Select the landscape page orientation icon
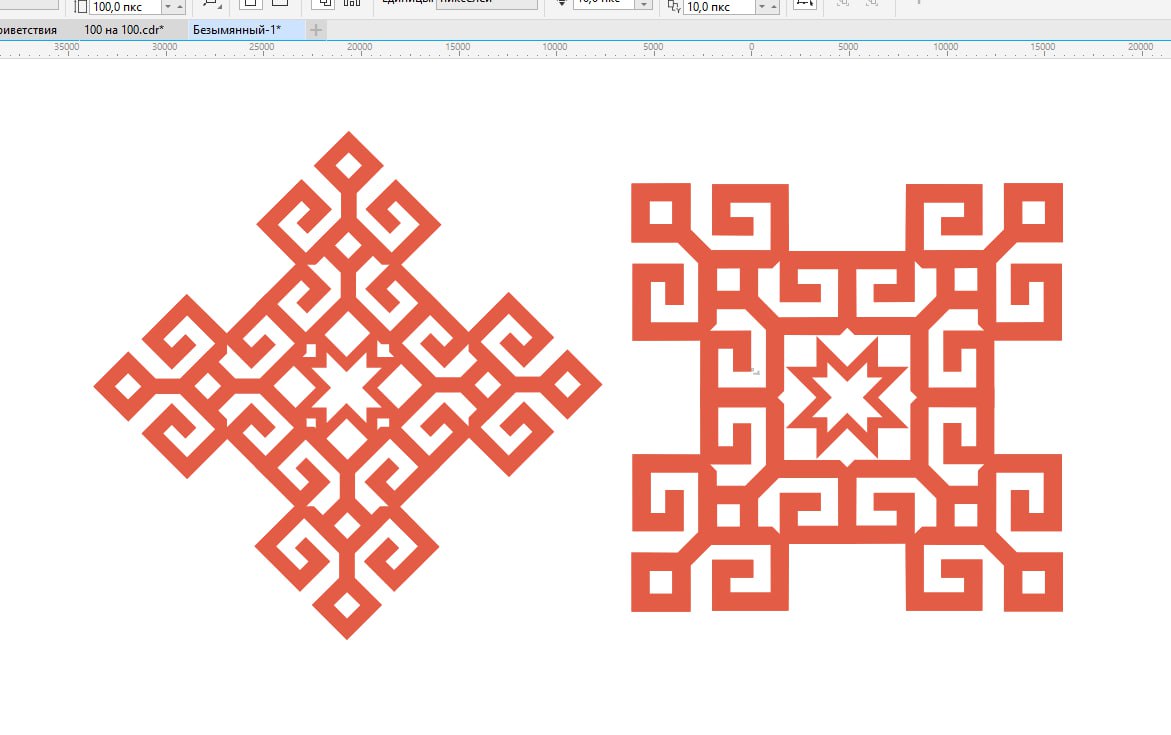Viewport: 1171px width, 735px height. (280, 4)
